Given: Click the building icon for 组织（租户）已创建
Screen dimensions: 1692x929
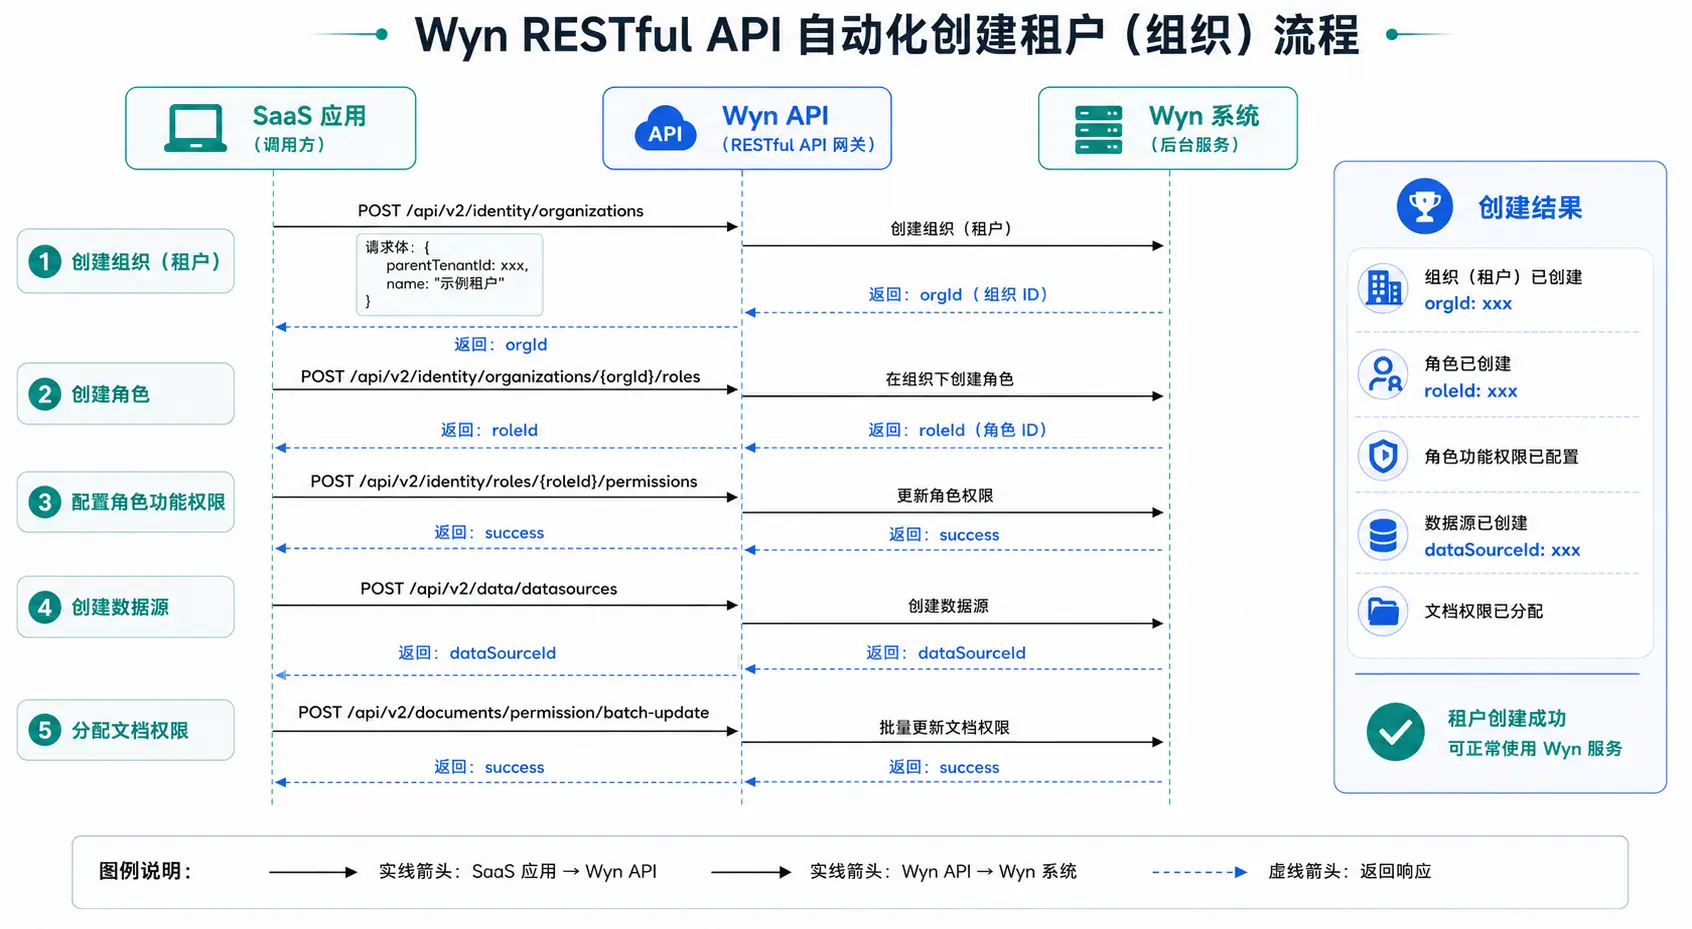Looking at the screenshot, I should click(1384, 288).
